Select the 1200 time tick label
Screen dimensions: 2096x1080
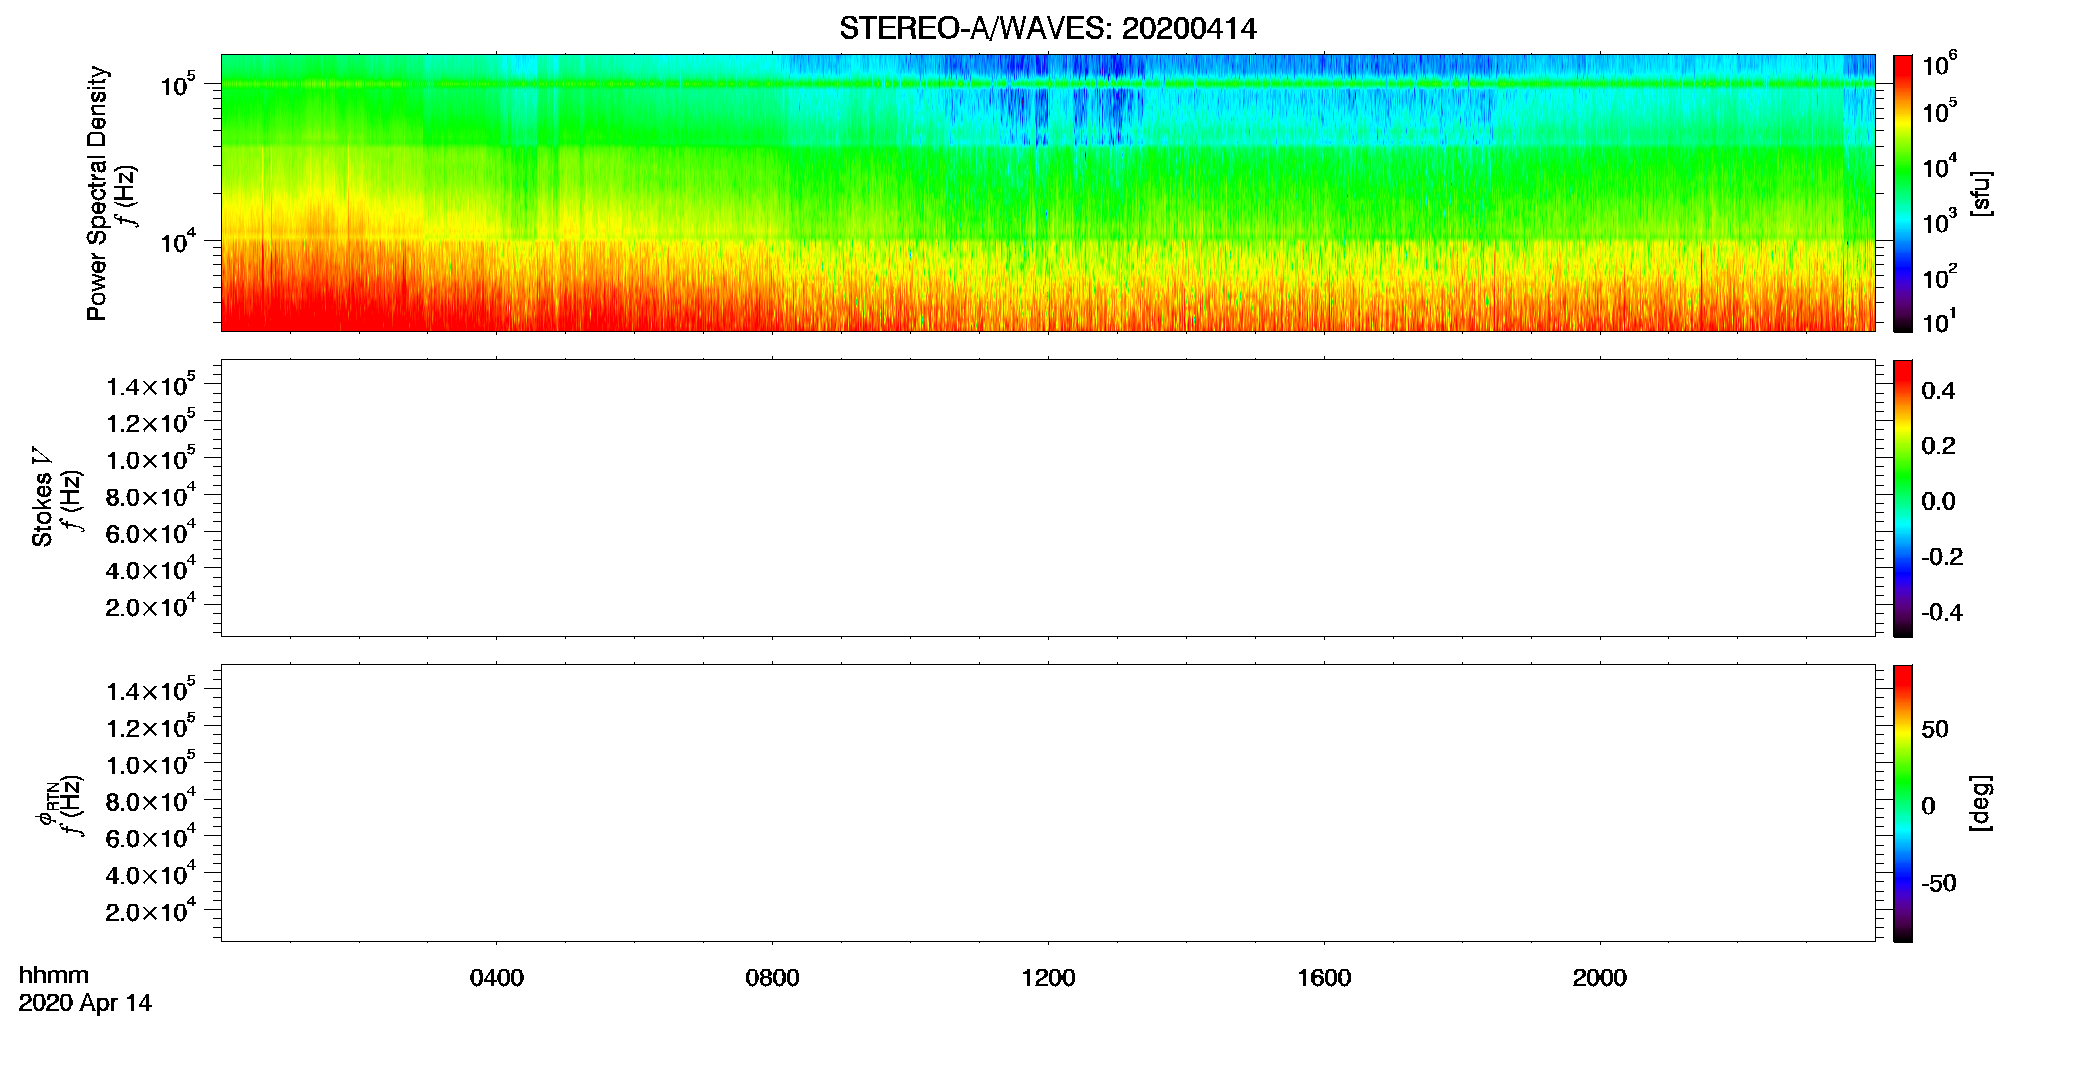(1048, 978)
